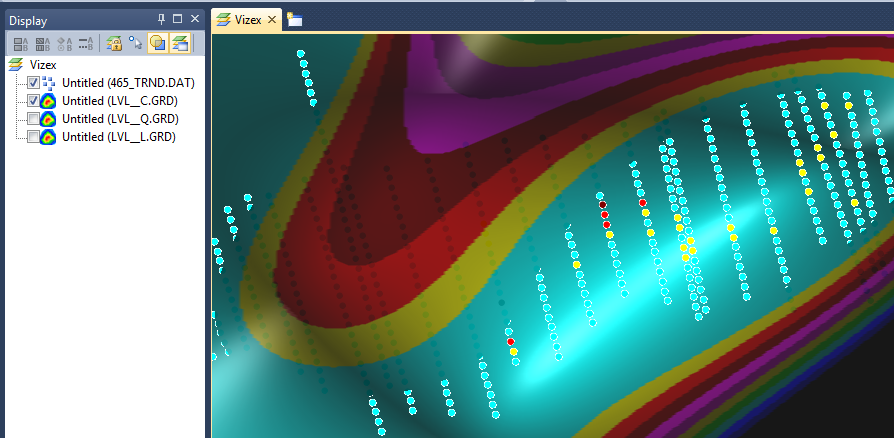Click the first A/B layer arrangement icon
894x438 pixels.
click(x=21, y=43)
